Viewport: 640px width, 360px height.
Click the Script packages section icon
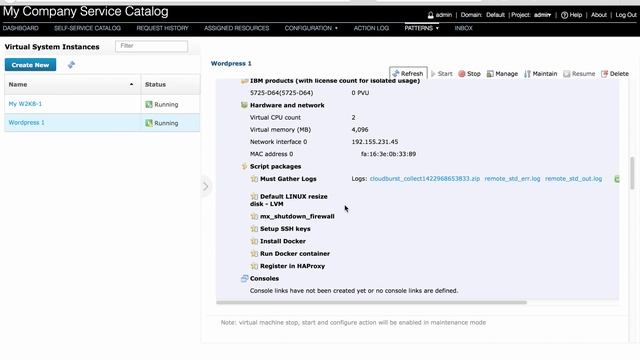click(x=244, y=166)
